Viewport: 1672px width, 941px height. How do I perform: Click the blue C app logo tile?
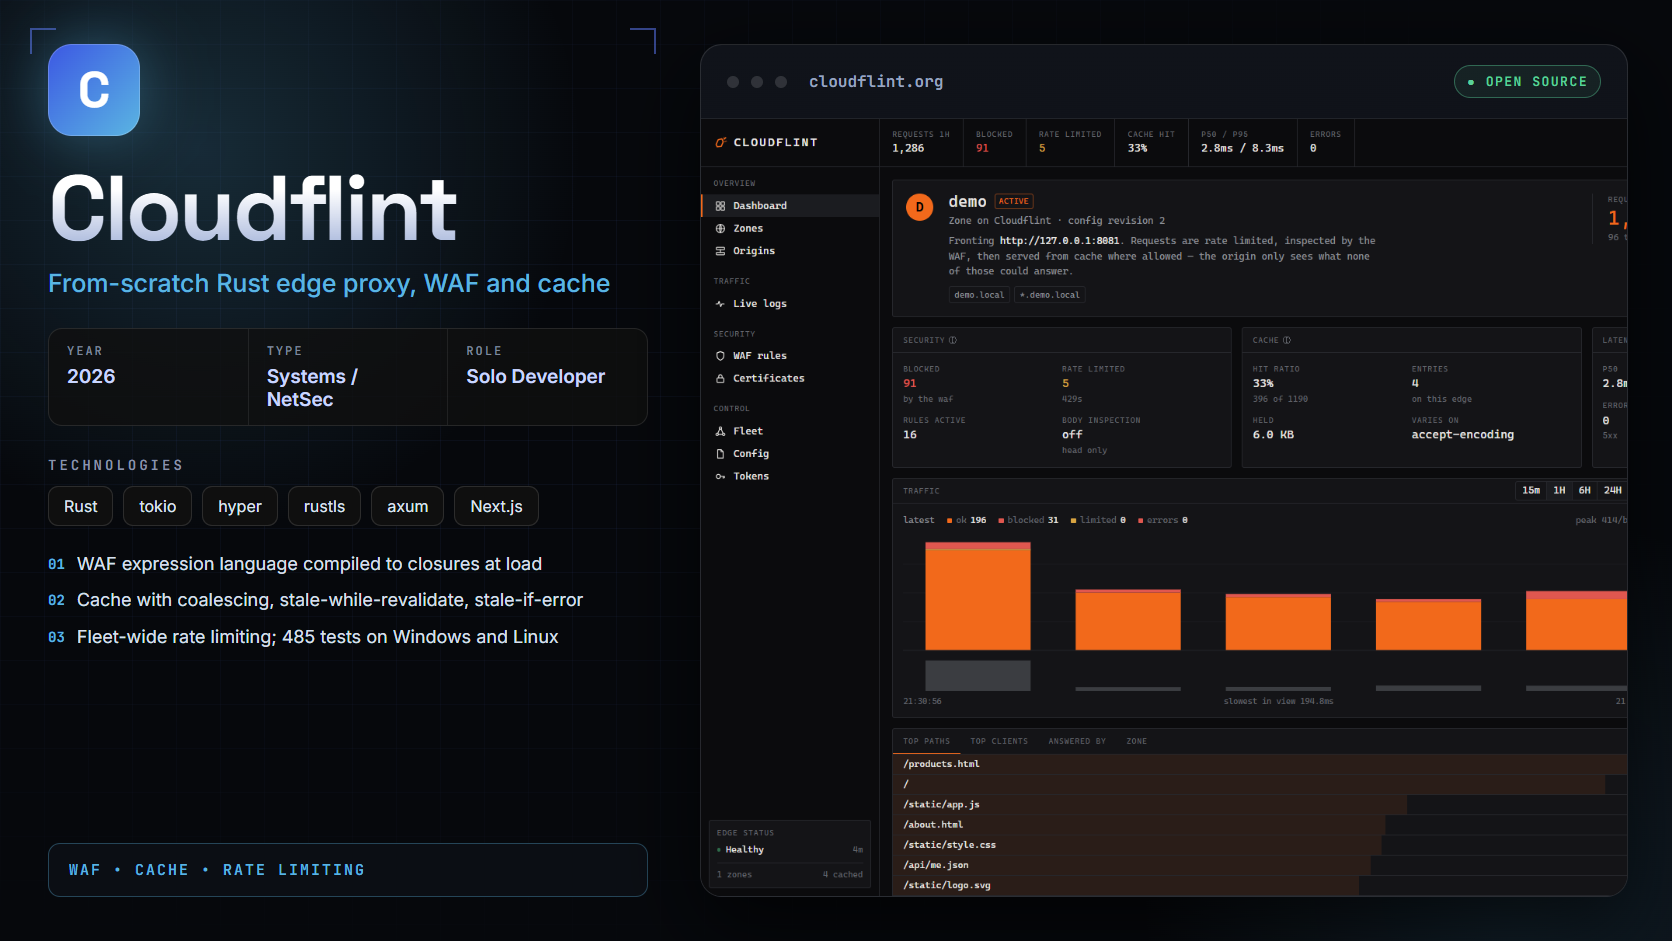tap(94, 90)
